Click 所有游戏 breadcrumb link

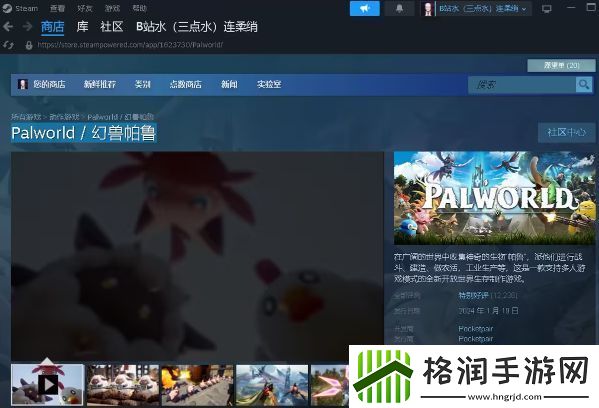pyautogui.click(x=26, y=117)
